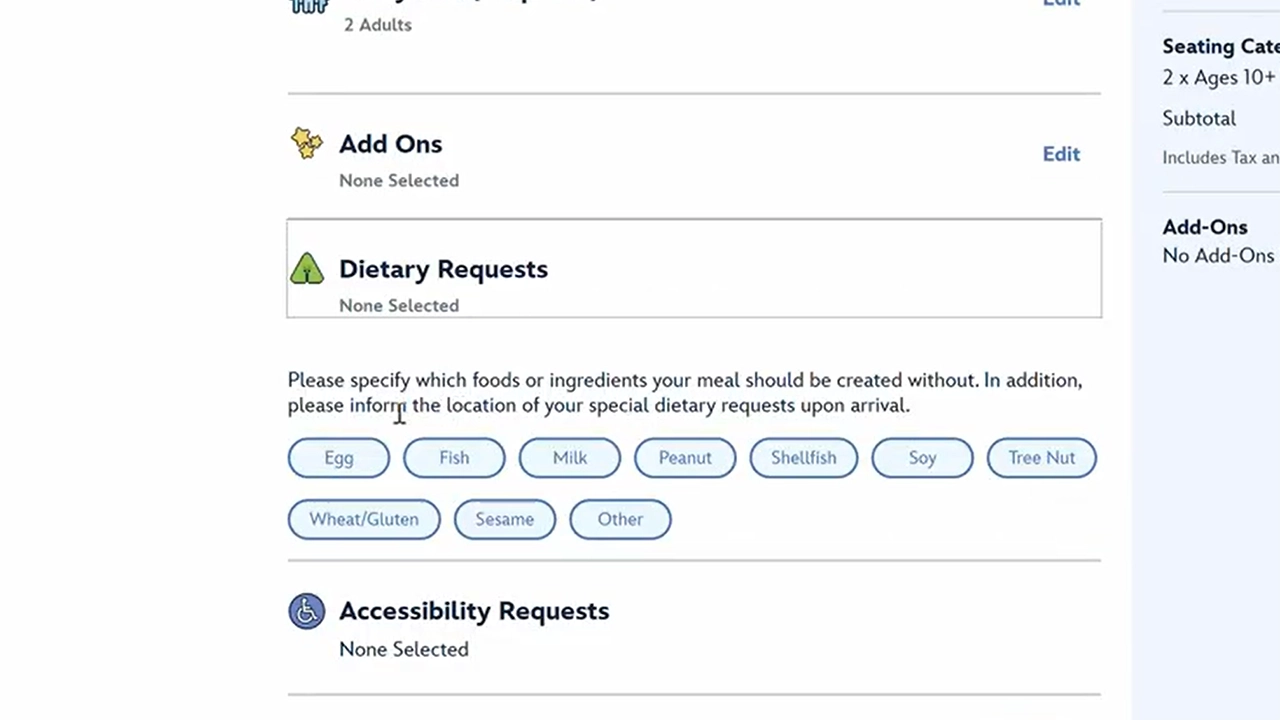Image resolution: width=1280 pixels, height=720 pixels.
Task: Toggle the Fish dietary option
Action: [x=454, y=458]
